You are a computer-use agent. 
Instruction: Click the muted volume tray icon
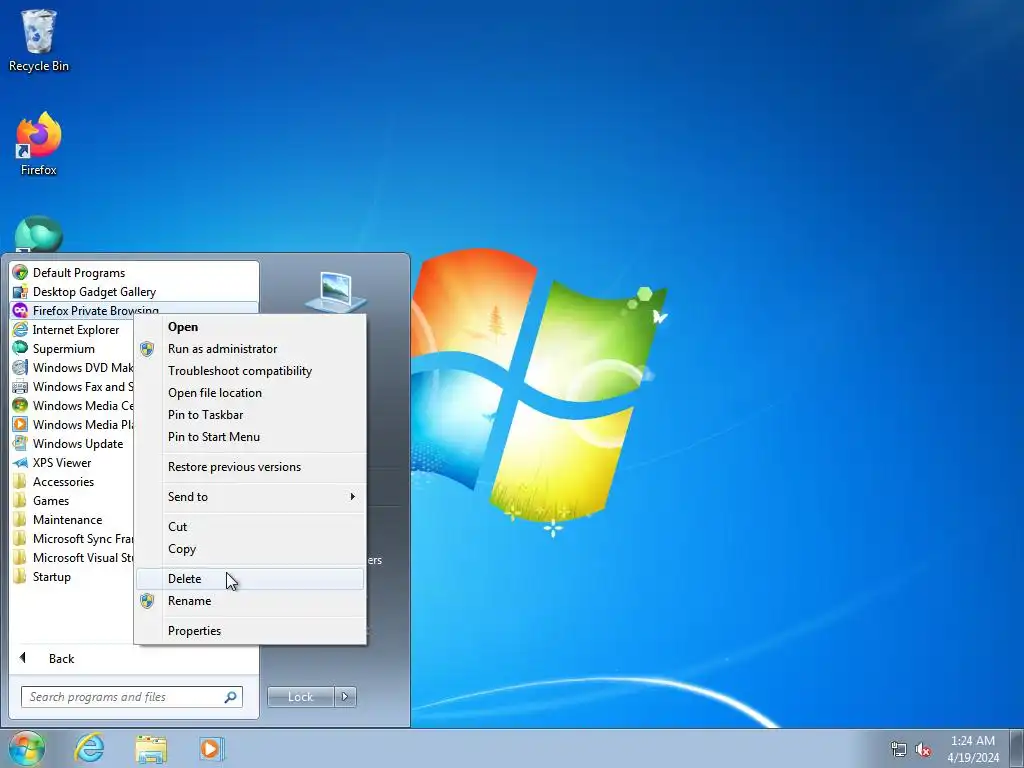[923, 750]
